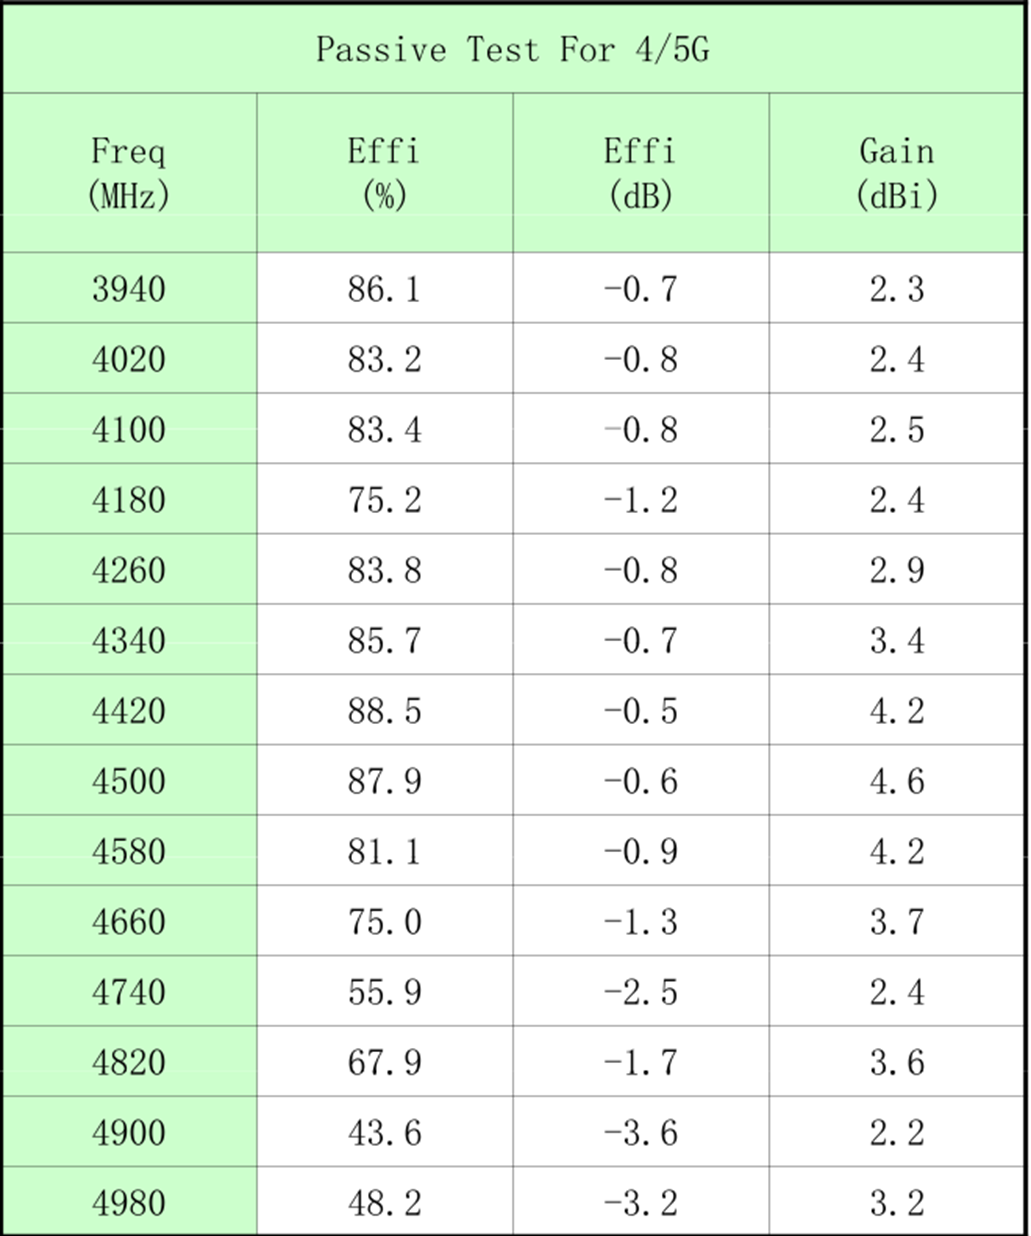This screenshot has height=1236, width=1031.
Task: Select the -1.3 efficiency dB cell
Action: pyautogui.click(x=640, y=922)
